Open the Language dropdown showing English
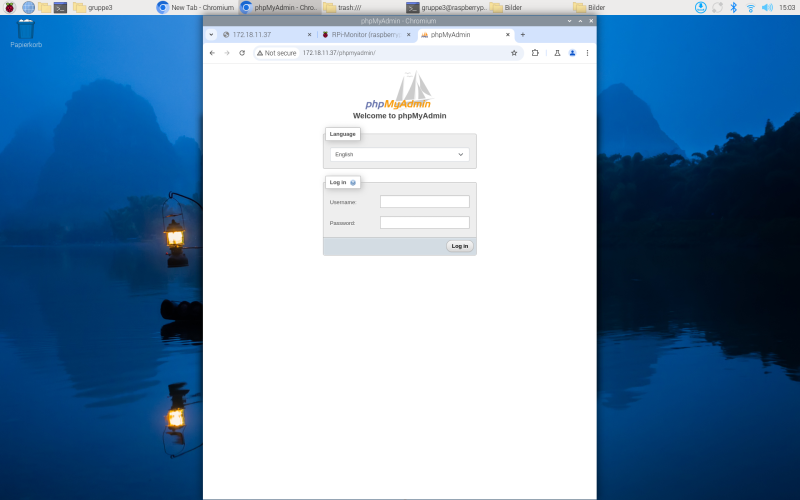 399,154
